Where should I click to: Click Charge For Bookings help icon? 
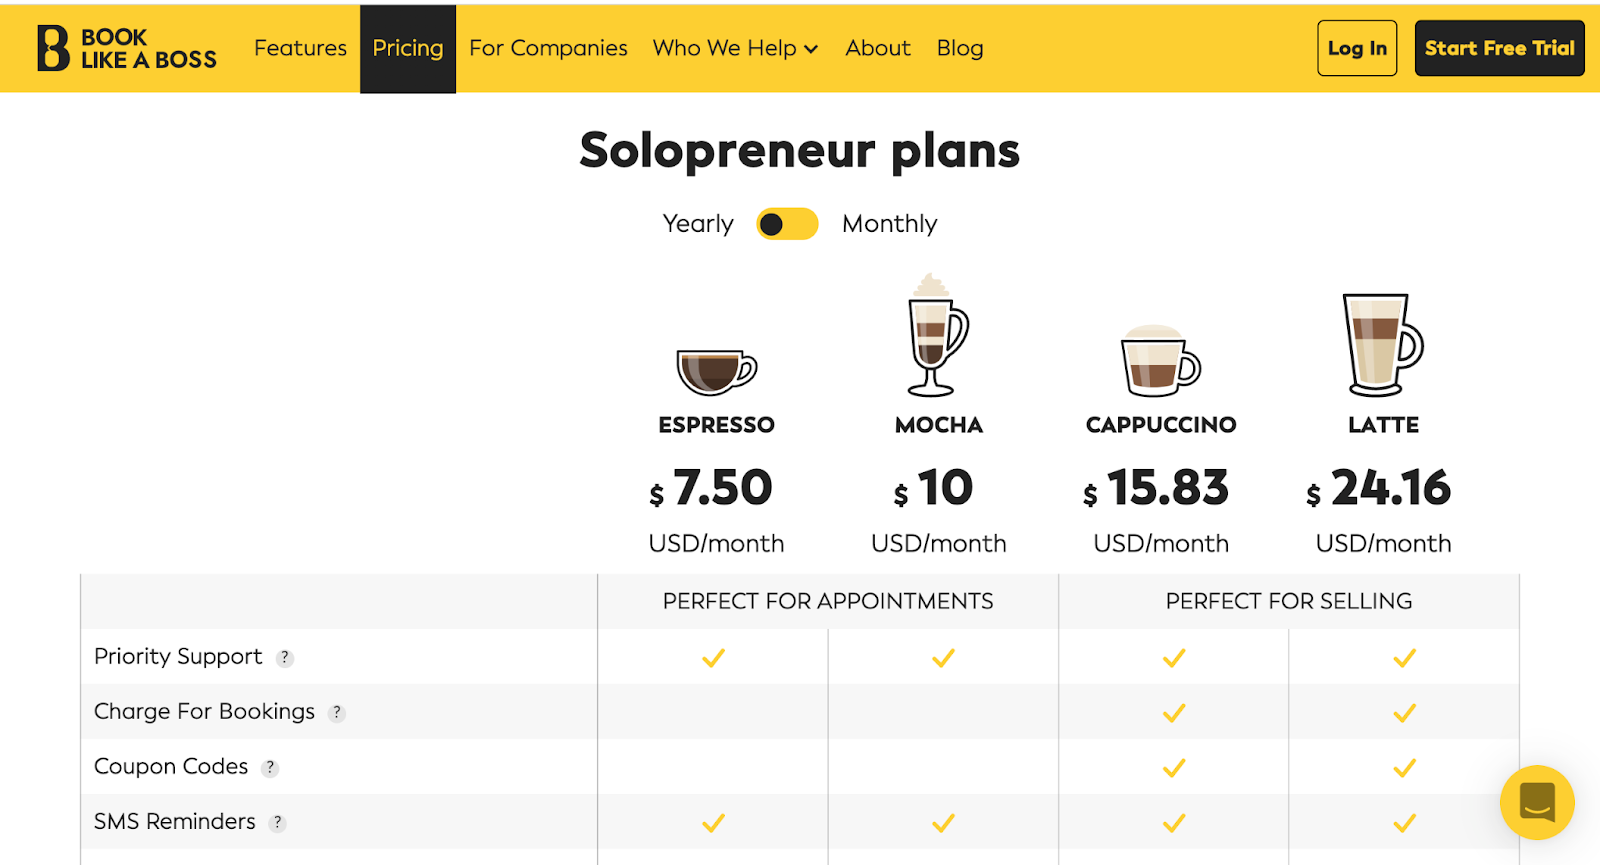point(337,713)
